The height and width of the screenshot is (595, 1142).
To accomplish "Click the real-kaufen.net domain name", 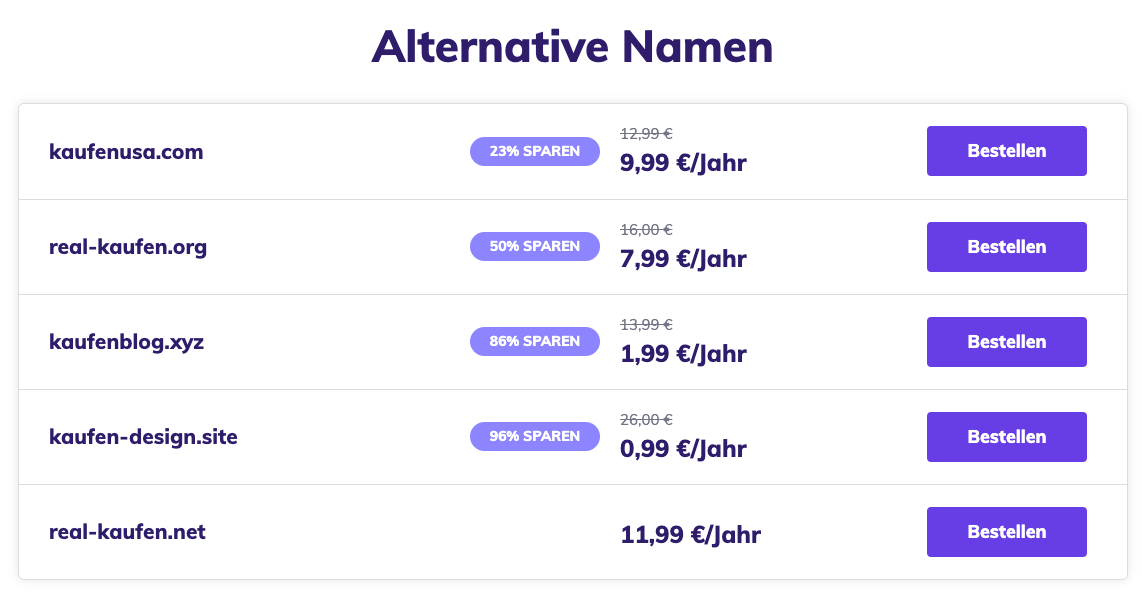I will [127, 532].
